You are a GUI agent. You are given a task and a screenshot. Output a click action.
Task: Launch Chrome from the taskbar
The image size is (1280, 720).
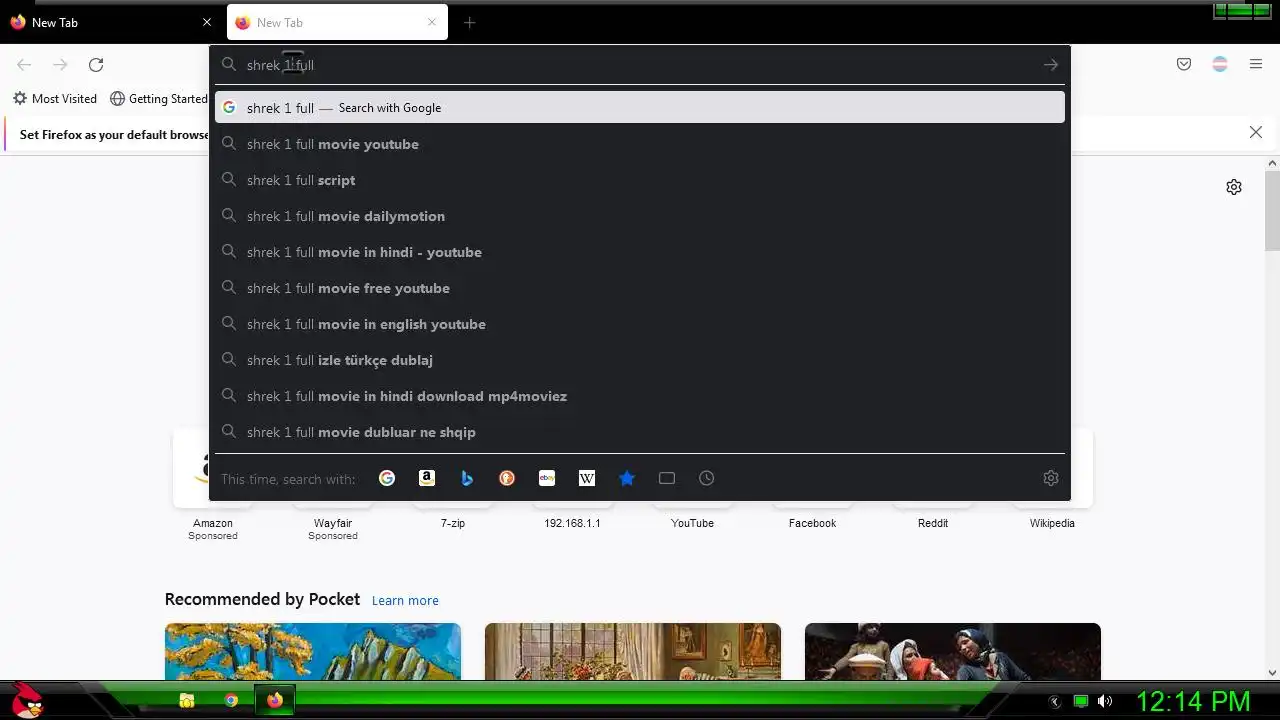(231, 700)
